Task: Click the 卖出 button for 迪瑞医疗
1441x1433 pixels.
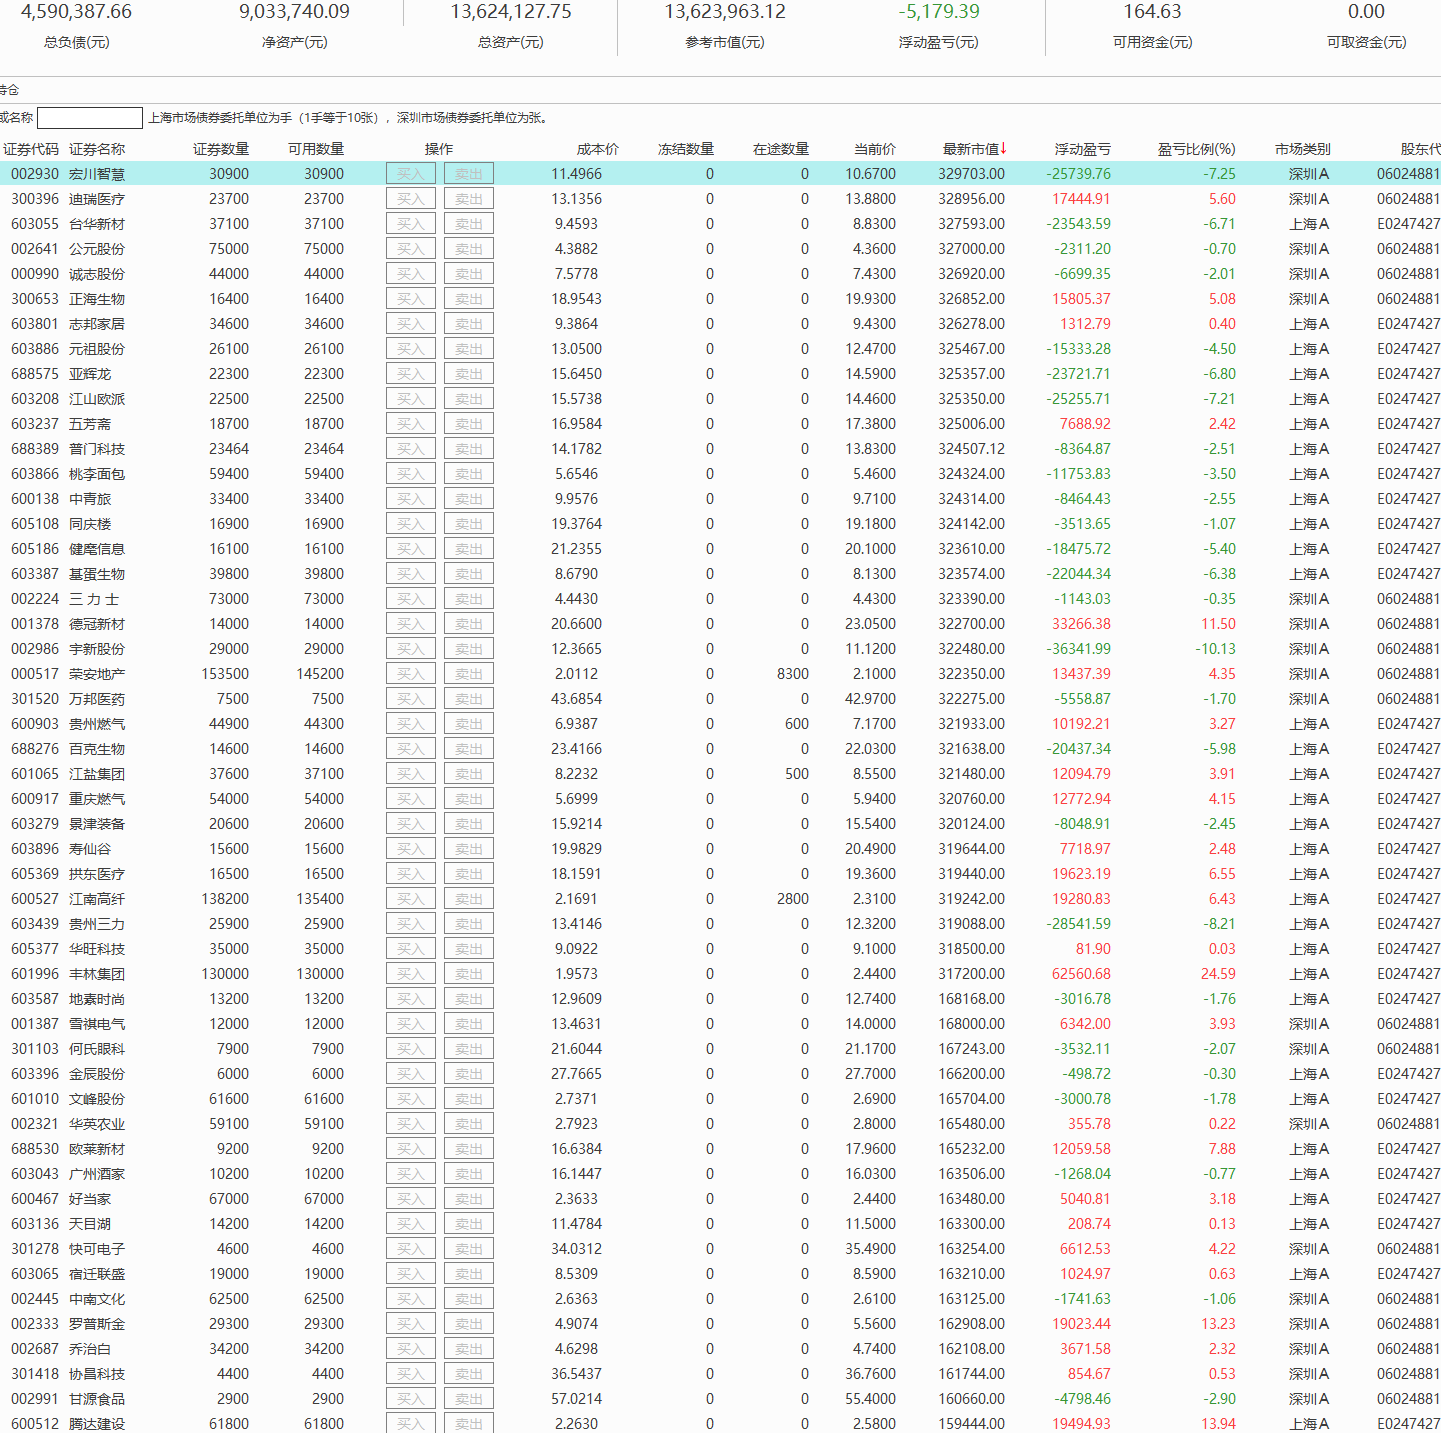Action: [469, 199]
